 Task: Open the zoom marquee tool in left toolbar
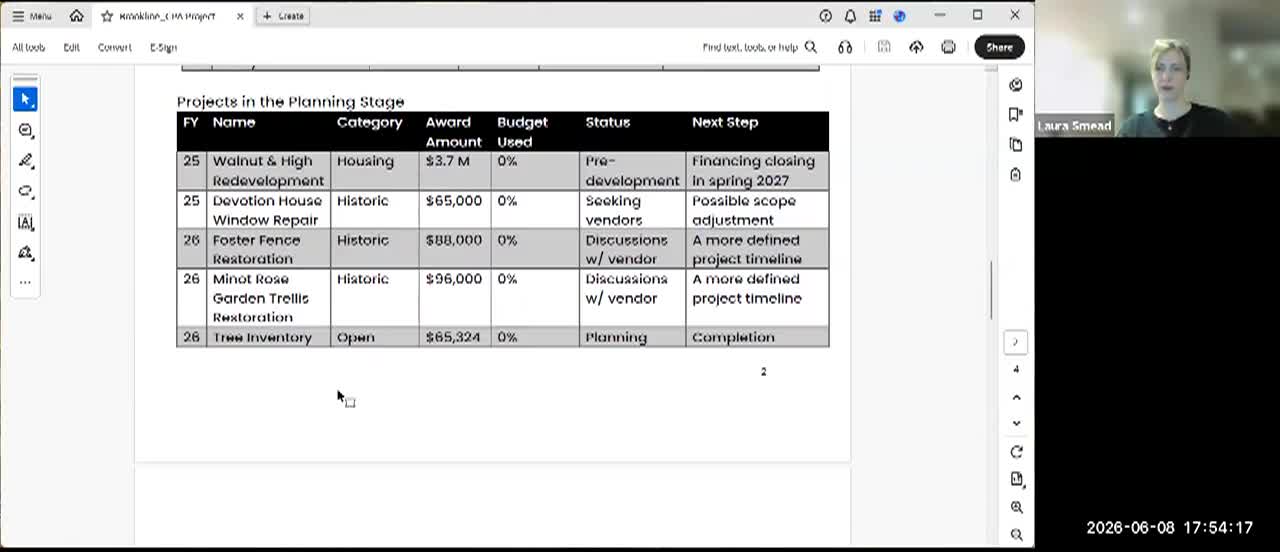26,131
